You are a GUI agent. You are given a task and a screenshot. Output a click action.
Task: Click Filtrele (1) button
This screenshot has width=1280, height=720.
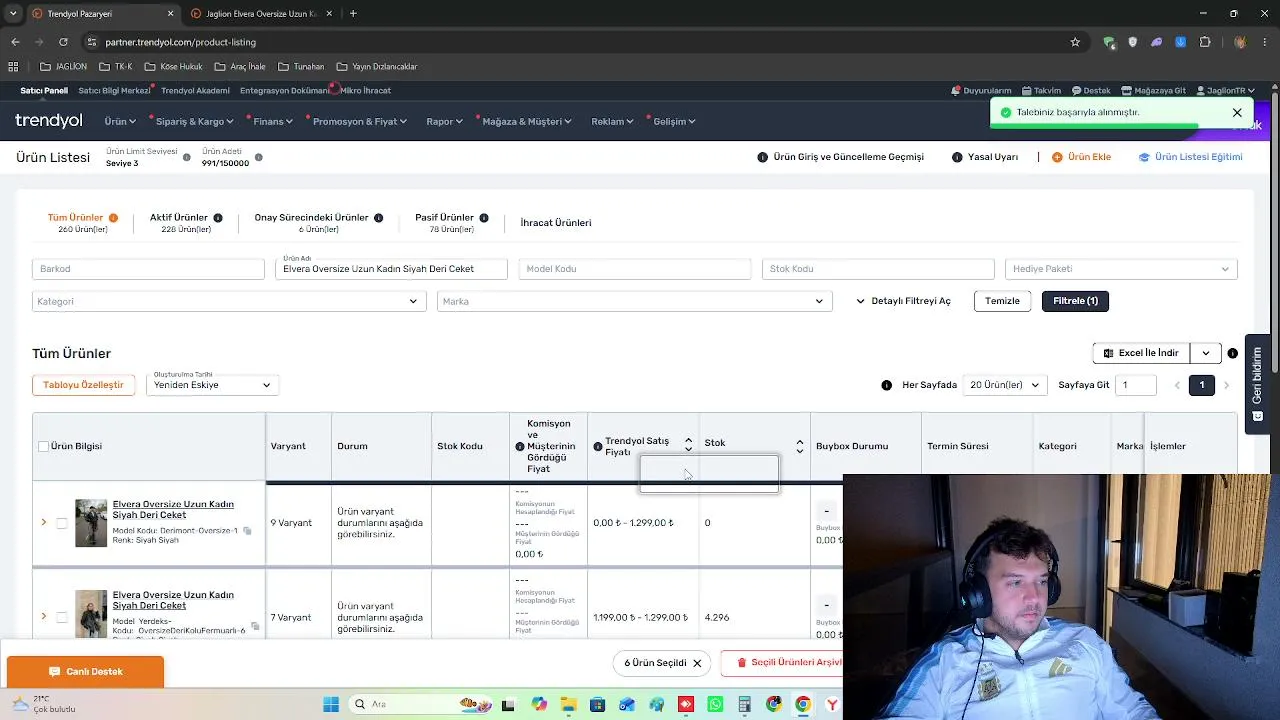(1075, 301)
